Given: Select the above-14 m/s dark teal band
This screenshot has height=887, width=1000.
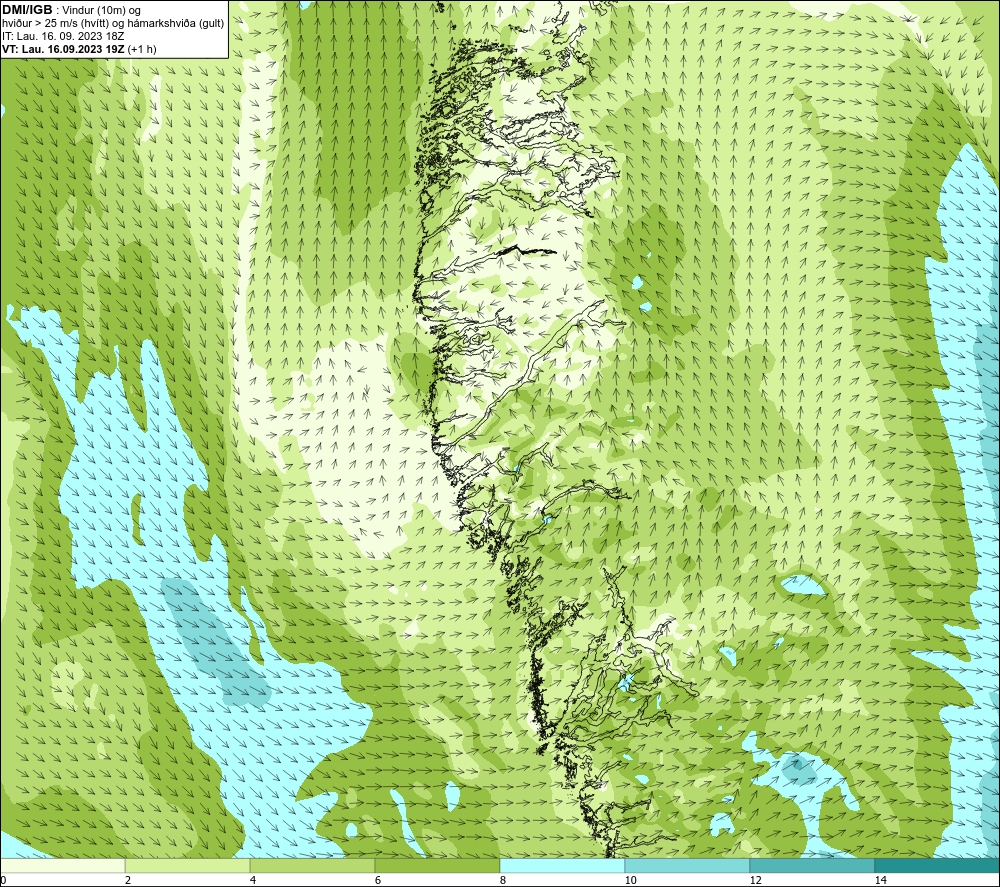Looking at the screenshot, I should (x=938, y=865).
